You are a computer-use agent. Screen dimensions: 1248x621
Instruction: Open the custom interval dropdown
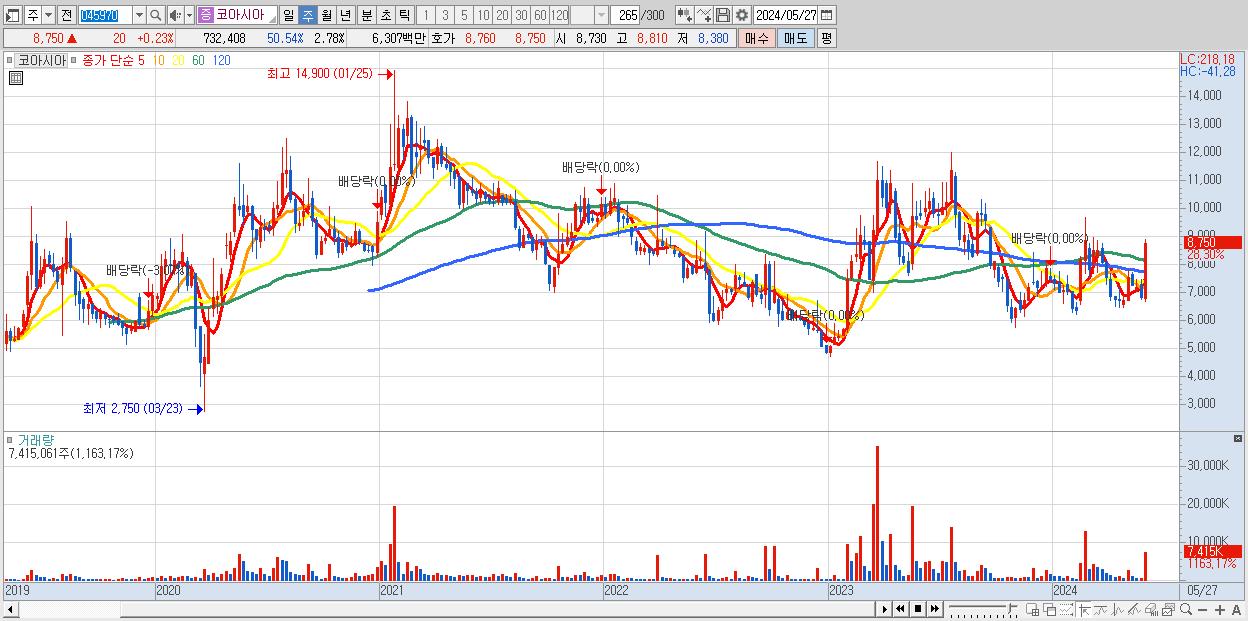click(600, 15)
